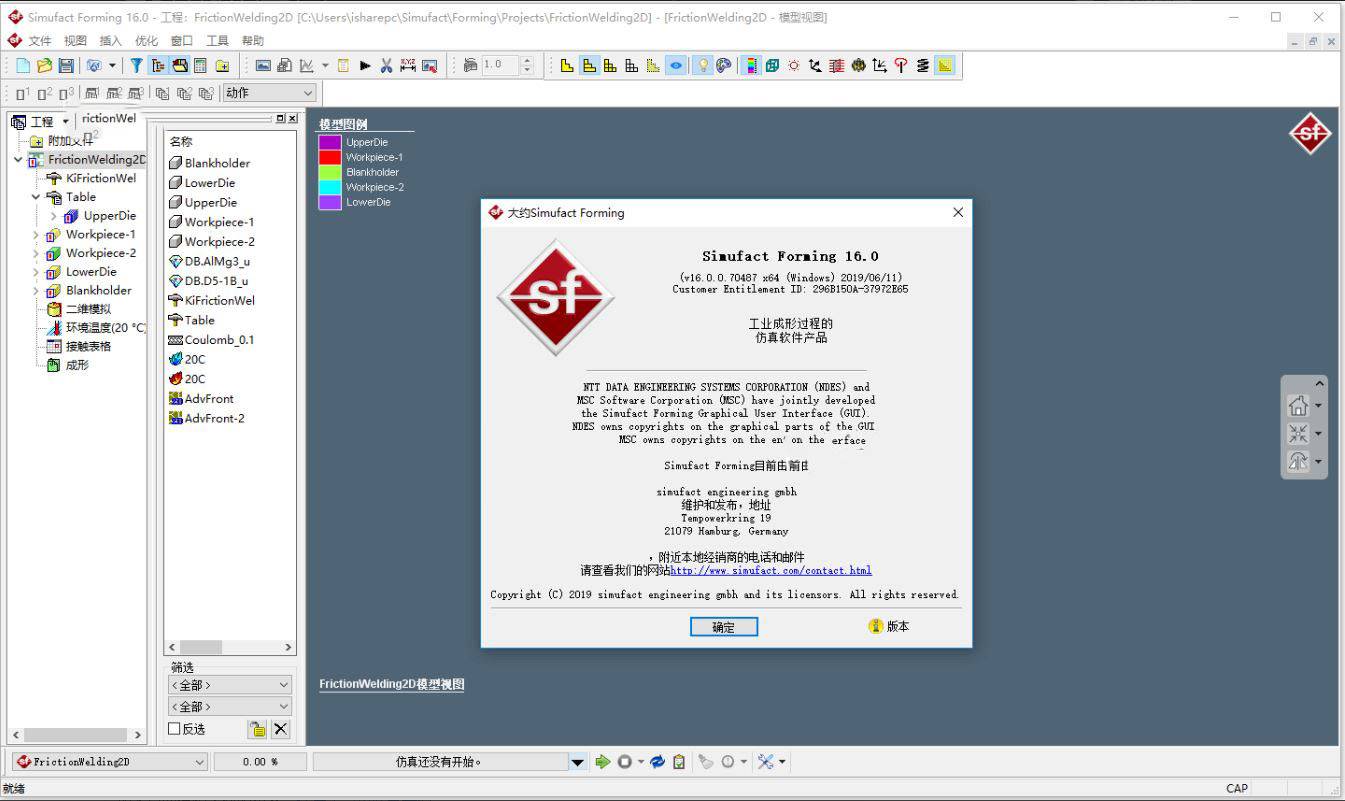The width and height of the screenshot is (1345, 801).
Task: Collapse the Table tree node
Action: 36,197
